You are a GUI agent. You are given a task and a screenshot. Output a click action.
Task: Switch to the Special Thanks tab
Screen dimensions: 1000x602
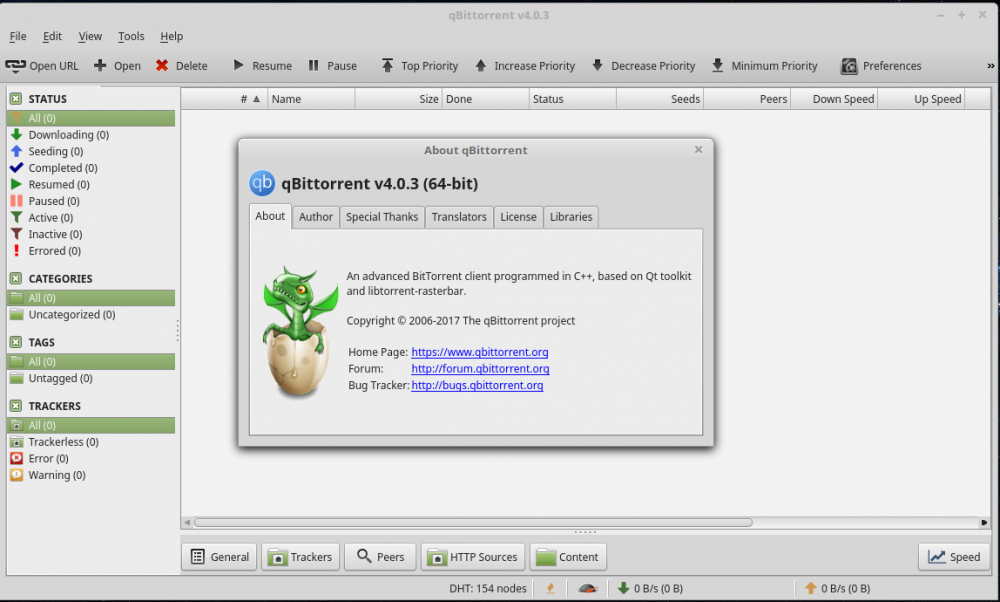(x=382, y=217)
